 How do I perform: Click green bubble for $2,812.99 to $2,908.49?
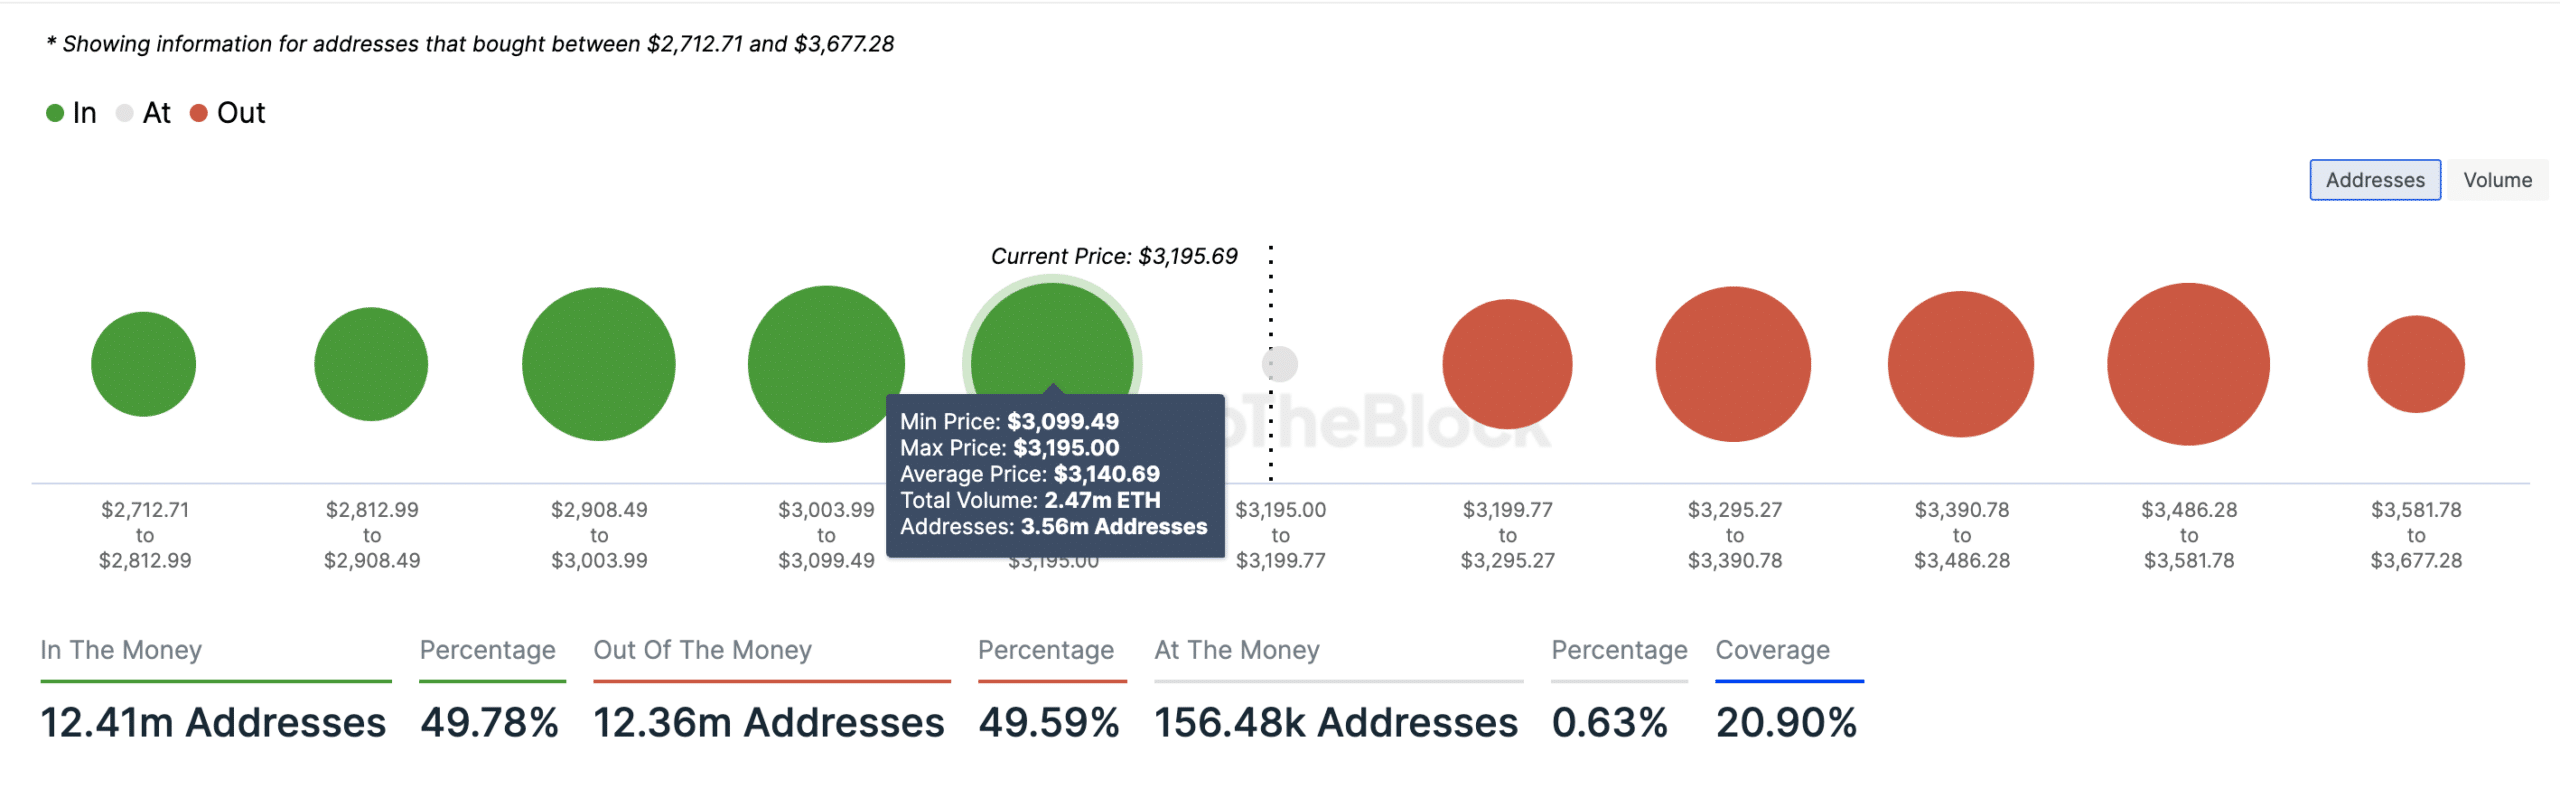(x=371, y=364)
